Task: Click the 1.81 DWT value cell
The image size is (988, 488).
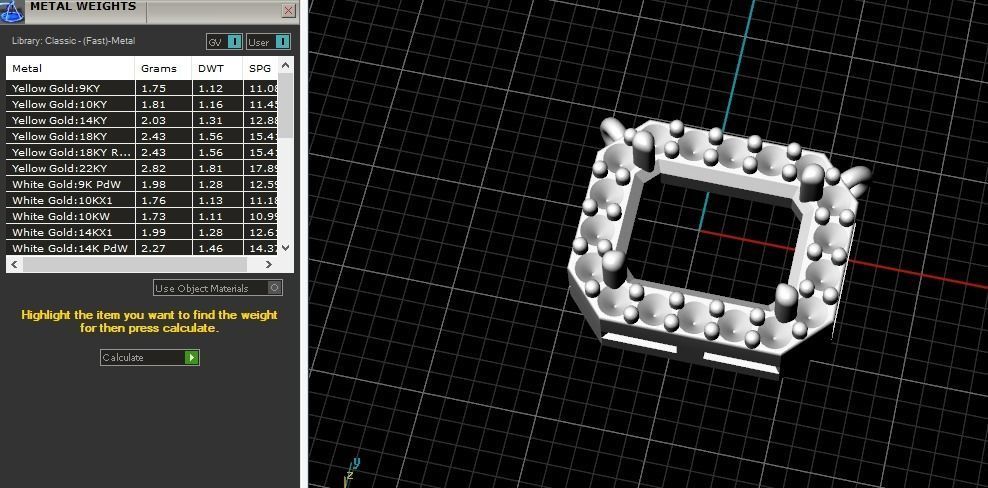Action: pyautogui.click(x=217, y=168)
